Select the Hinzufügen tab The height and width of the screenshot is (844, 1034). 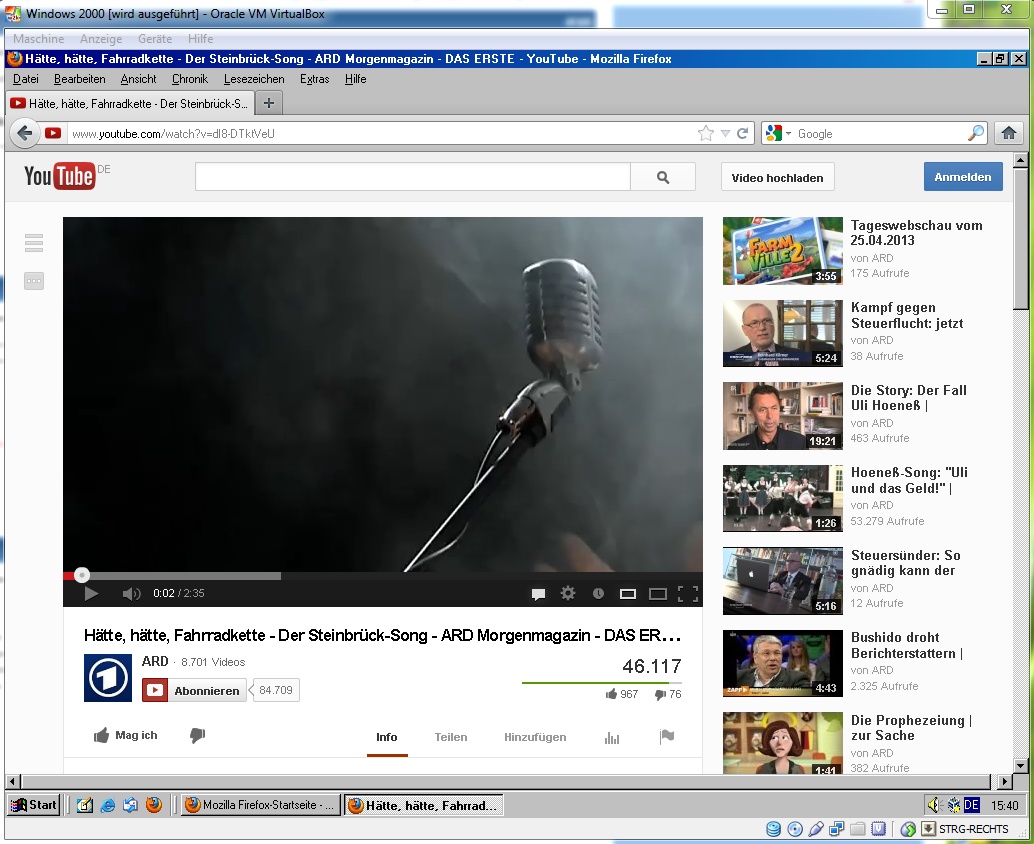click(x=535, y=737)
